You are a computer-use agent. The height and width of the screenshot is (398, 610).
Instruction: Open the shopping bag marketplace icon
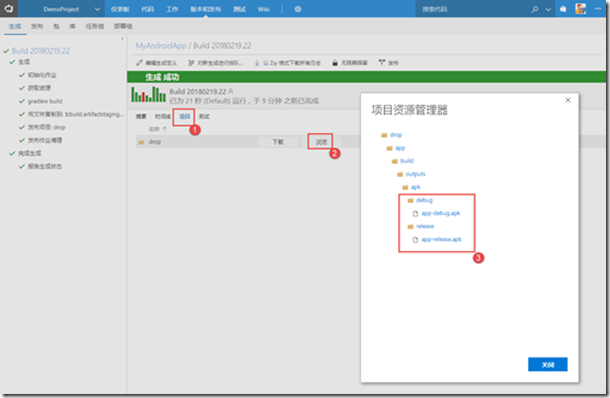(563, 9)
